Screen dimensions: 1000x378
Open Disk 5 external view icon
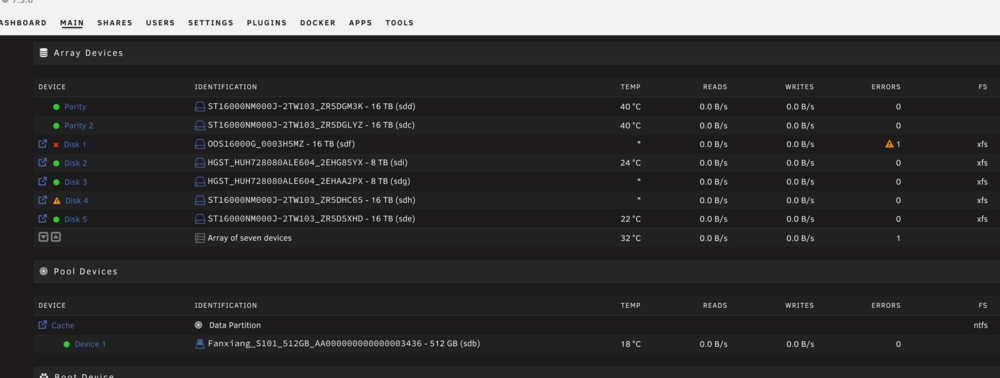[43, 219]
